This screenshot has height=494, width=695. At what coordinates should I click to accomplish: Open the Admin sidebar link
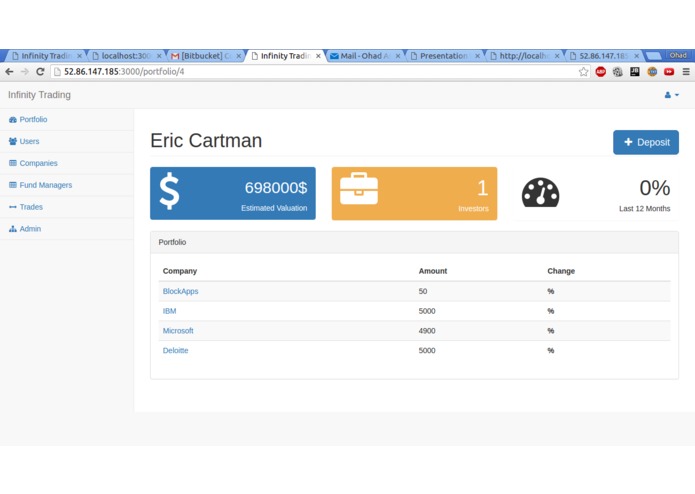click(30, 229)
